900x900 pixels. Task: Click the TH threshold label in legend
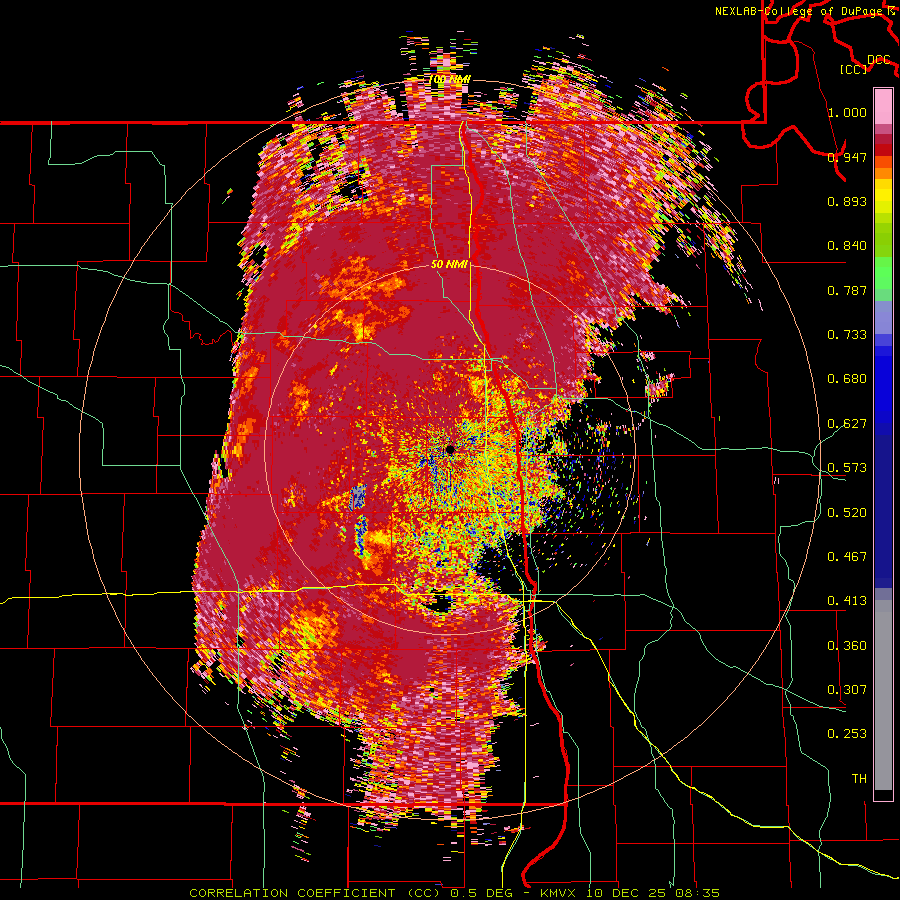tap(859, 779)
